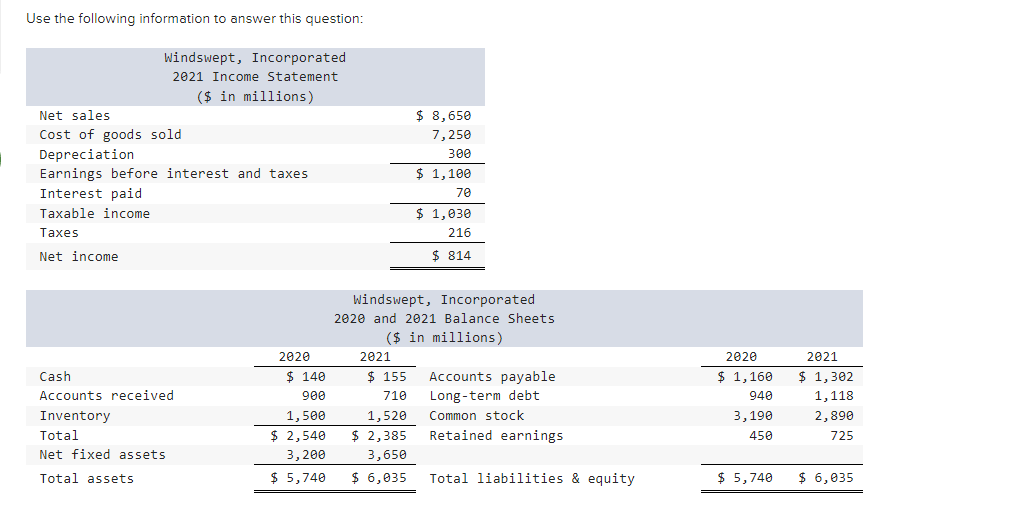Click the long-term debt value 940
The width and height of the screenshot is (1009, 509).
pos(761,396)
